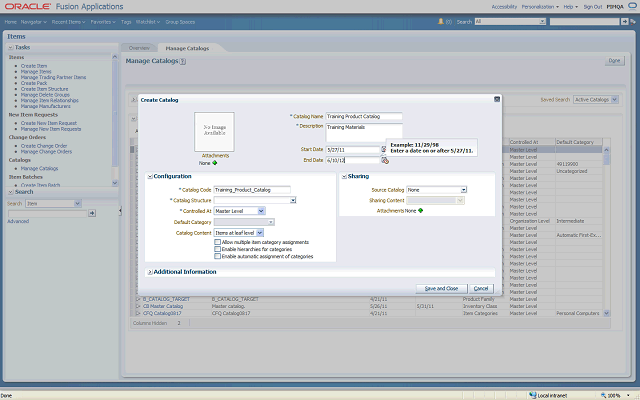Image resolution: width=640 pixels, height=400 pixels.
Task: Click the Cancel button
Action: point(481,288)
